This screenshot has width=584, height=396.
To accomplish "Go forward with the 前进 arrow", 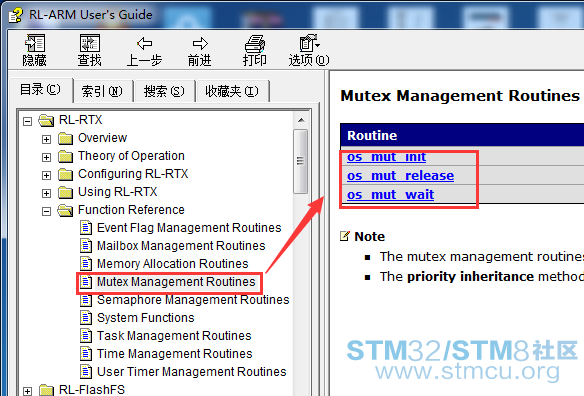I will [200, 44].
